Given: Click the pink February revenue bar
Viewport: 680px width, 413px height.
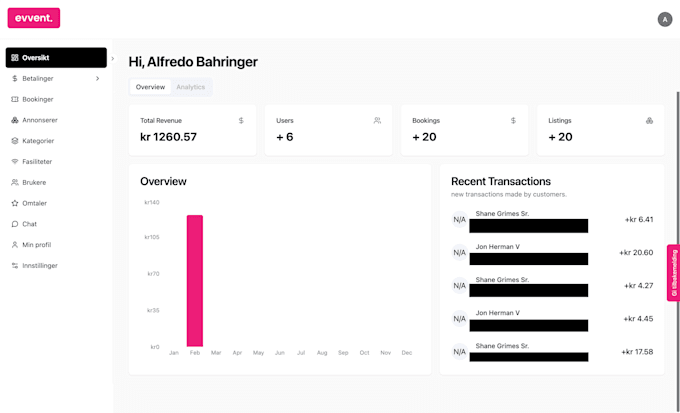Looking at the screenshot, I should (195, 280).
